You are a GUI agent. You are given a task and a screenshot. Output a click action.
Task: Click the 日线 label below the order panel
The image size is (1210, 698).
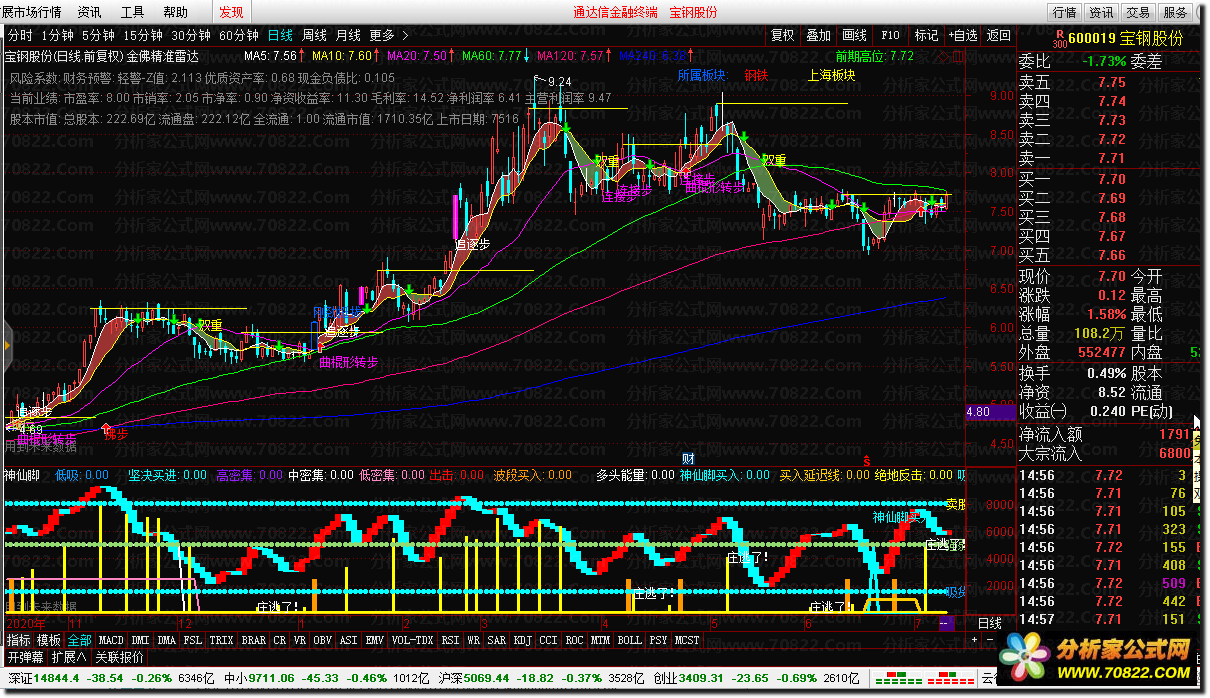[989, 623]
